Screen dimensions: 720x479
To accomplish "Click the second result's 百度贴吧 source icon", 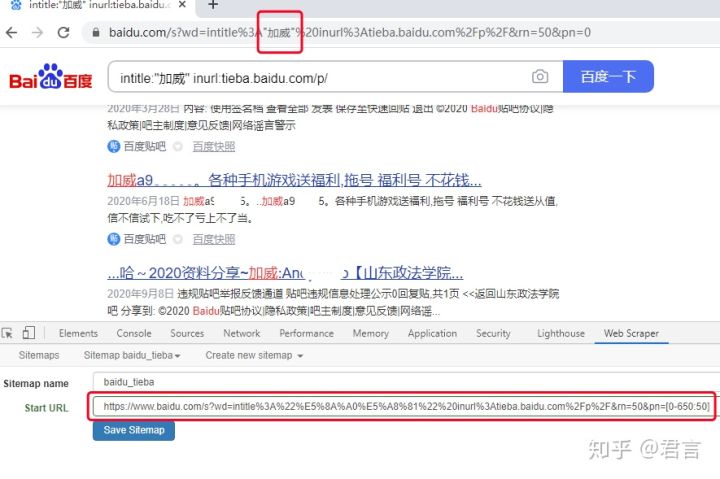I will point(113,239).
